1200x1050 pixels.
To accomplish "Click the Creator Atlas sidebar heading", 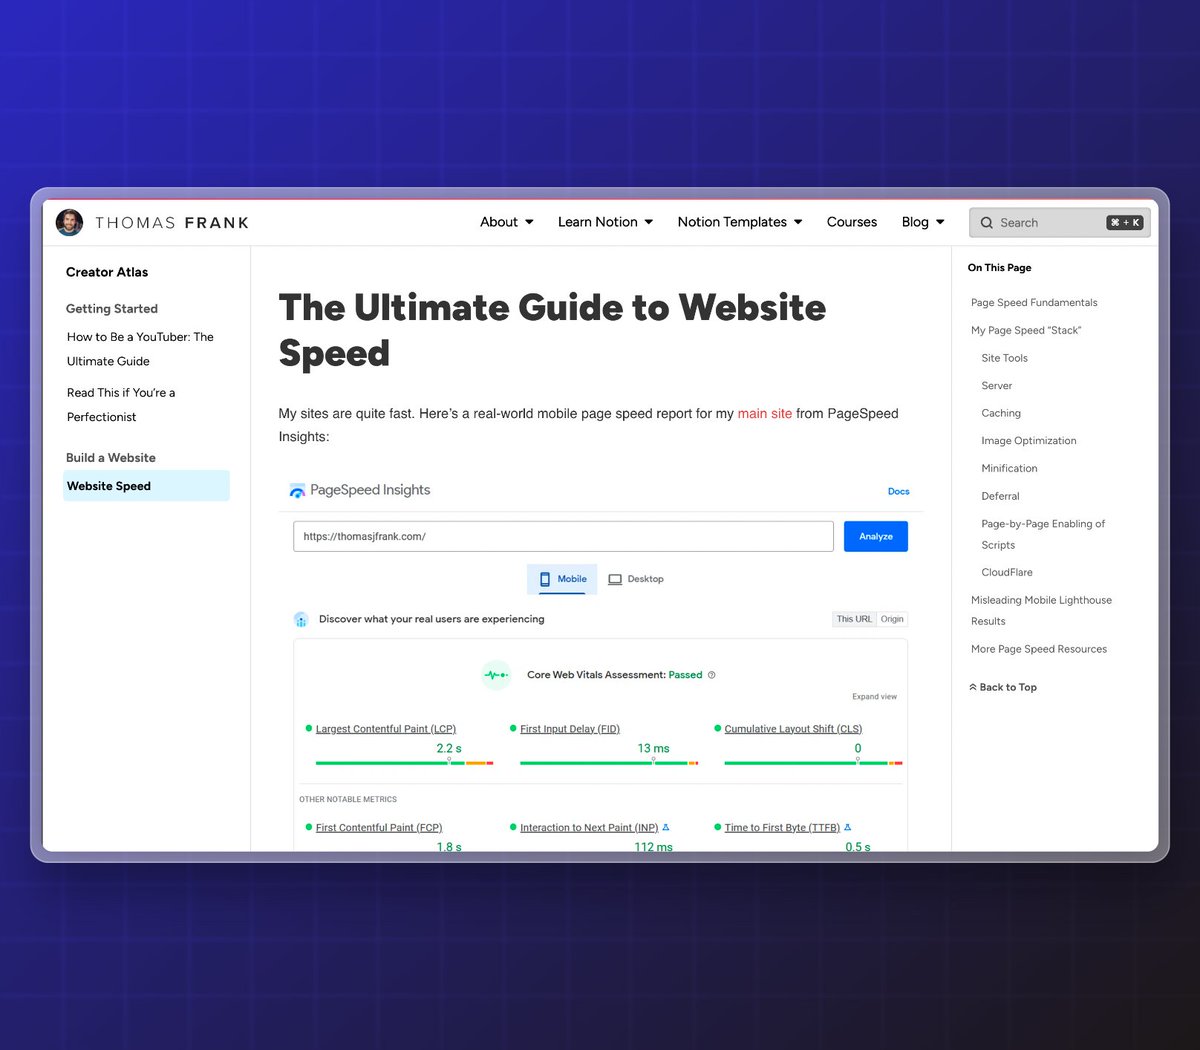I will click(107, 272).
